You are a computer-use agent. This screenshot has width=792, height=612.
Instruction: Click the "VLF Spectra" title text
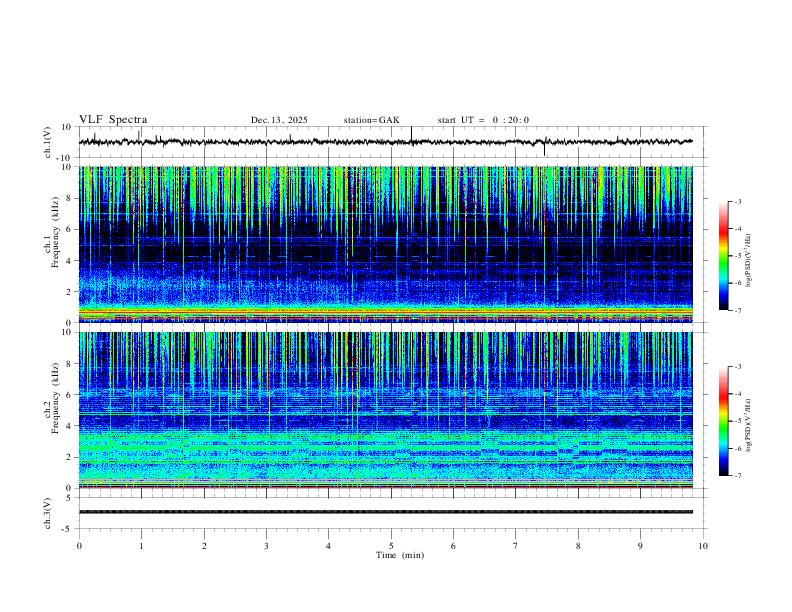[113, 120]
